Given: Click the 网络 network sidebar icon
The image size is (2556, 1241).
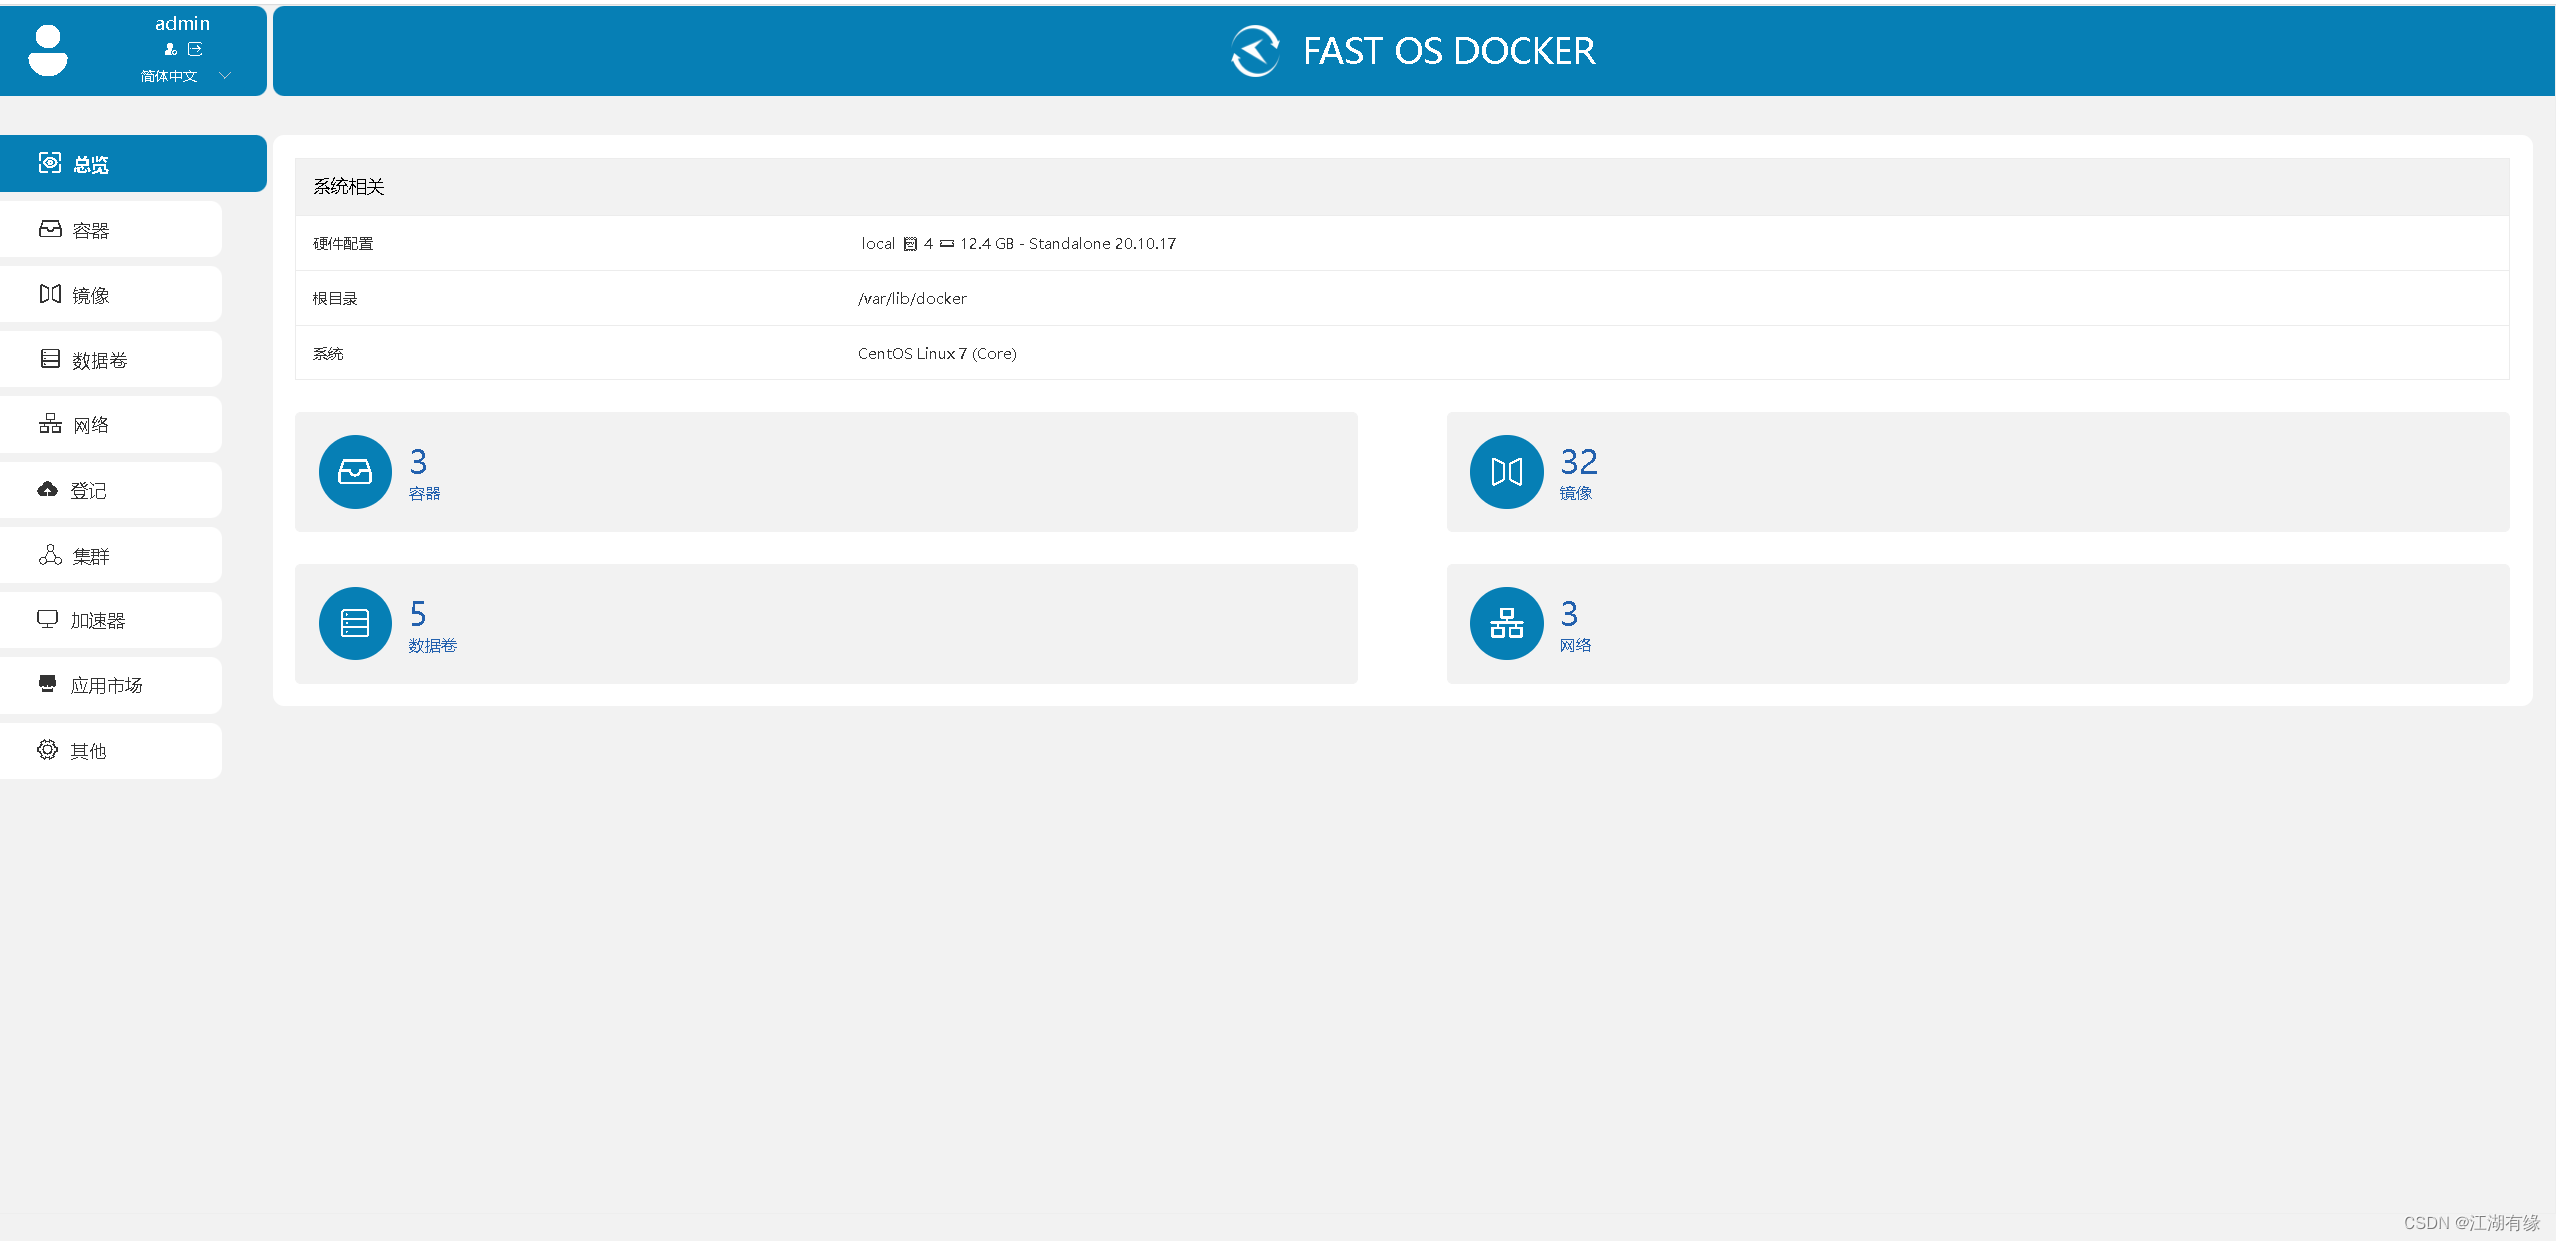Looking at the screenshot, I should coord(50,424).
